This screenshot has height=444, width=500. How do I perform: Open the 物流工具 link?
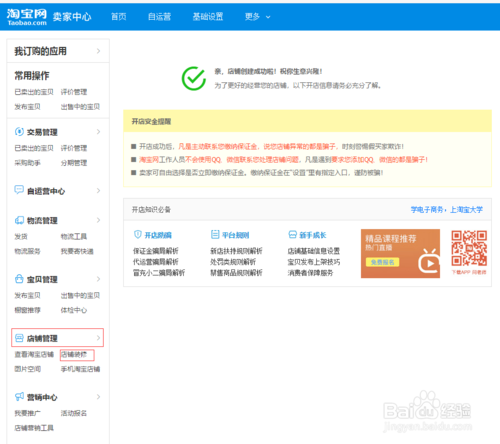[74, 236]
